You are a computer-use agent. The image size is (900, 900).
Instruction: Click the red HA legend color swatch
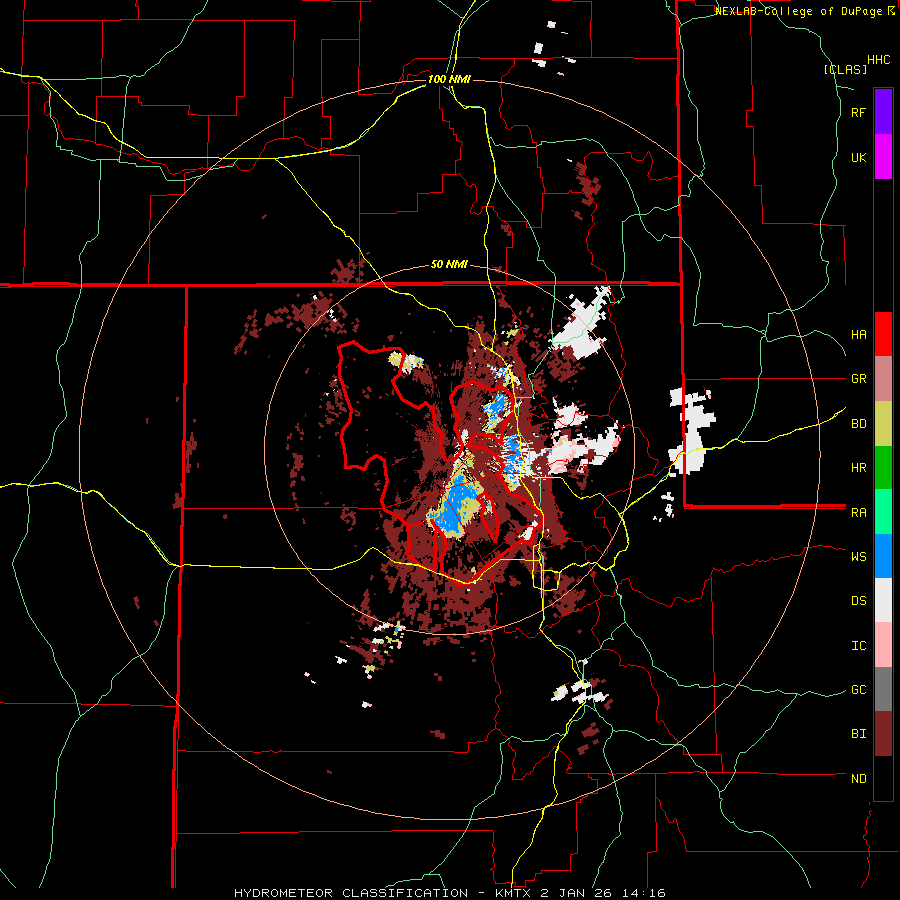pos(883,334)
